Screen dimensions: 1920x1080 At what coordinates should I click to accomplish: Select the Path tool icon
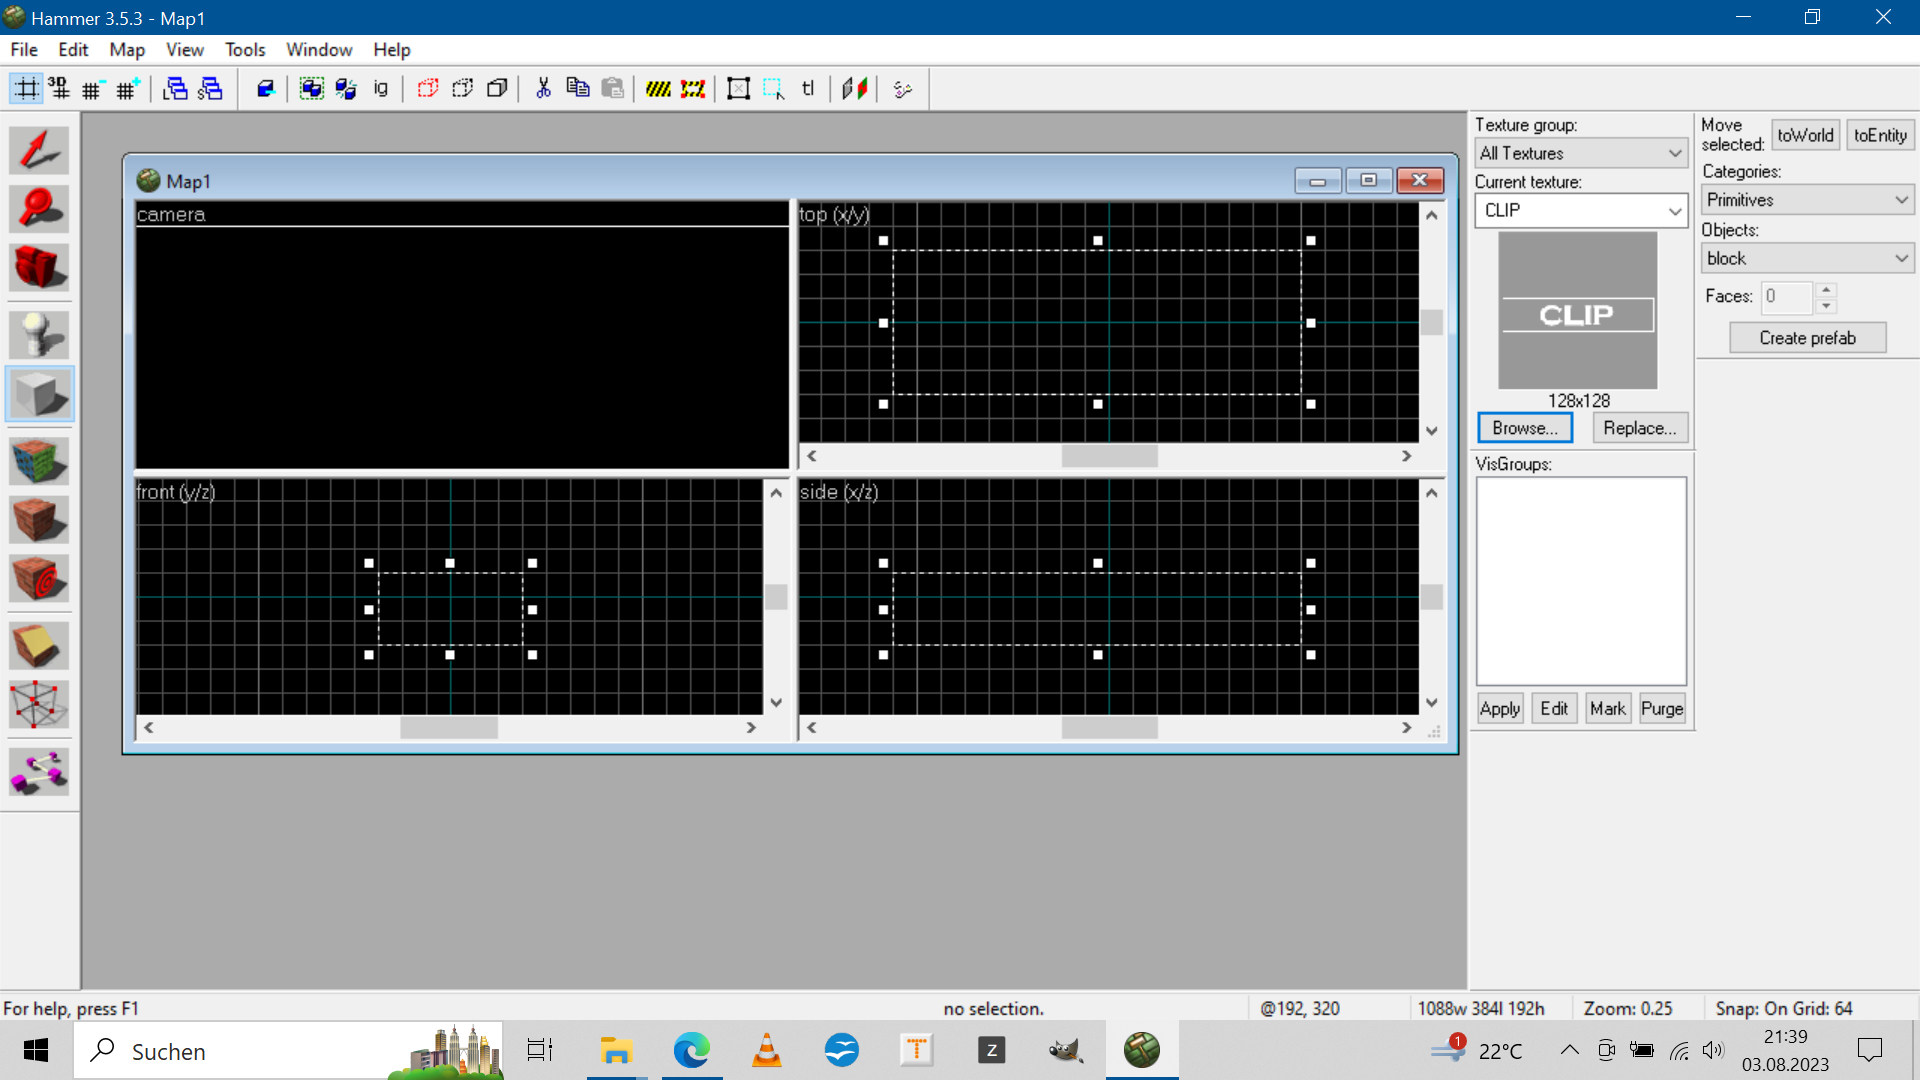[39, 772]
